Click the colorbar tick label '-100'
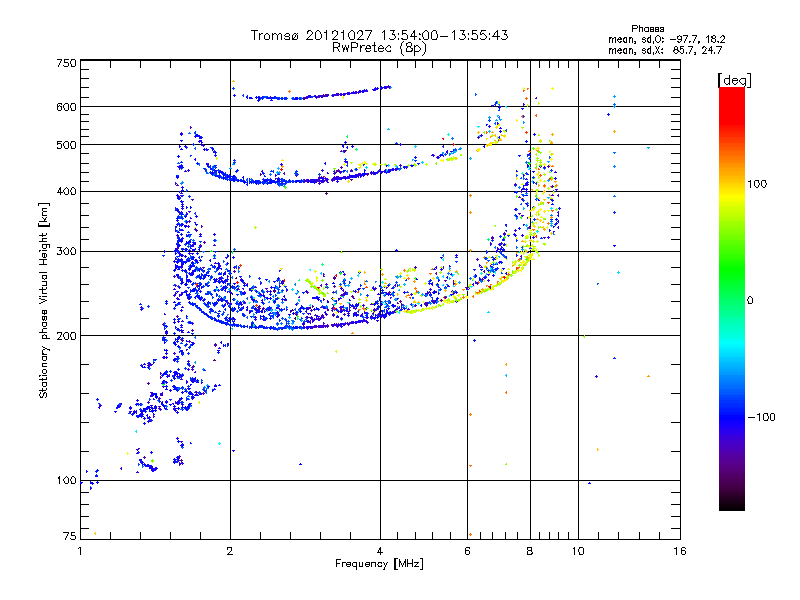 (761, 417)
